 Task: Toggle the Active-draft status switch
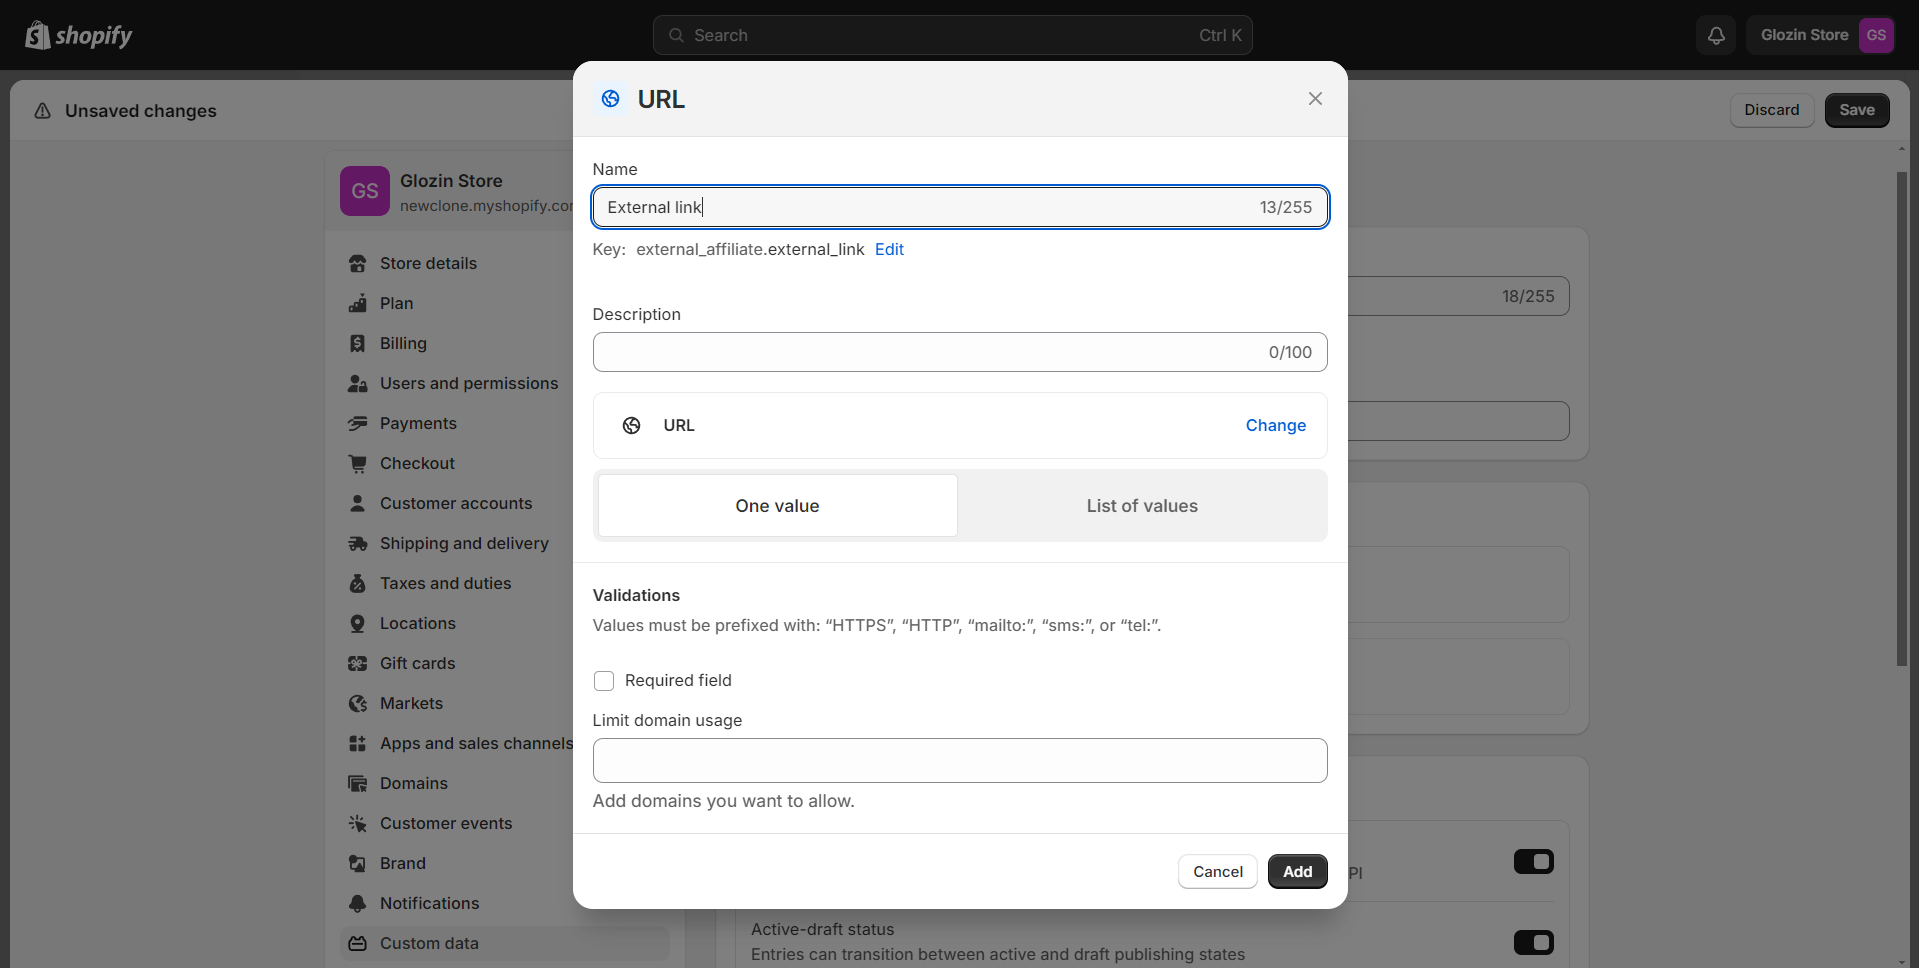(1533, 942)
